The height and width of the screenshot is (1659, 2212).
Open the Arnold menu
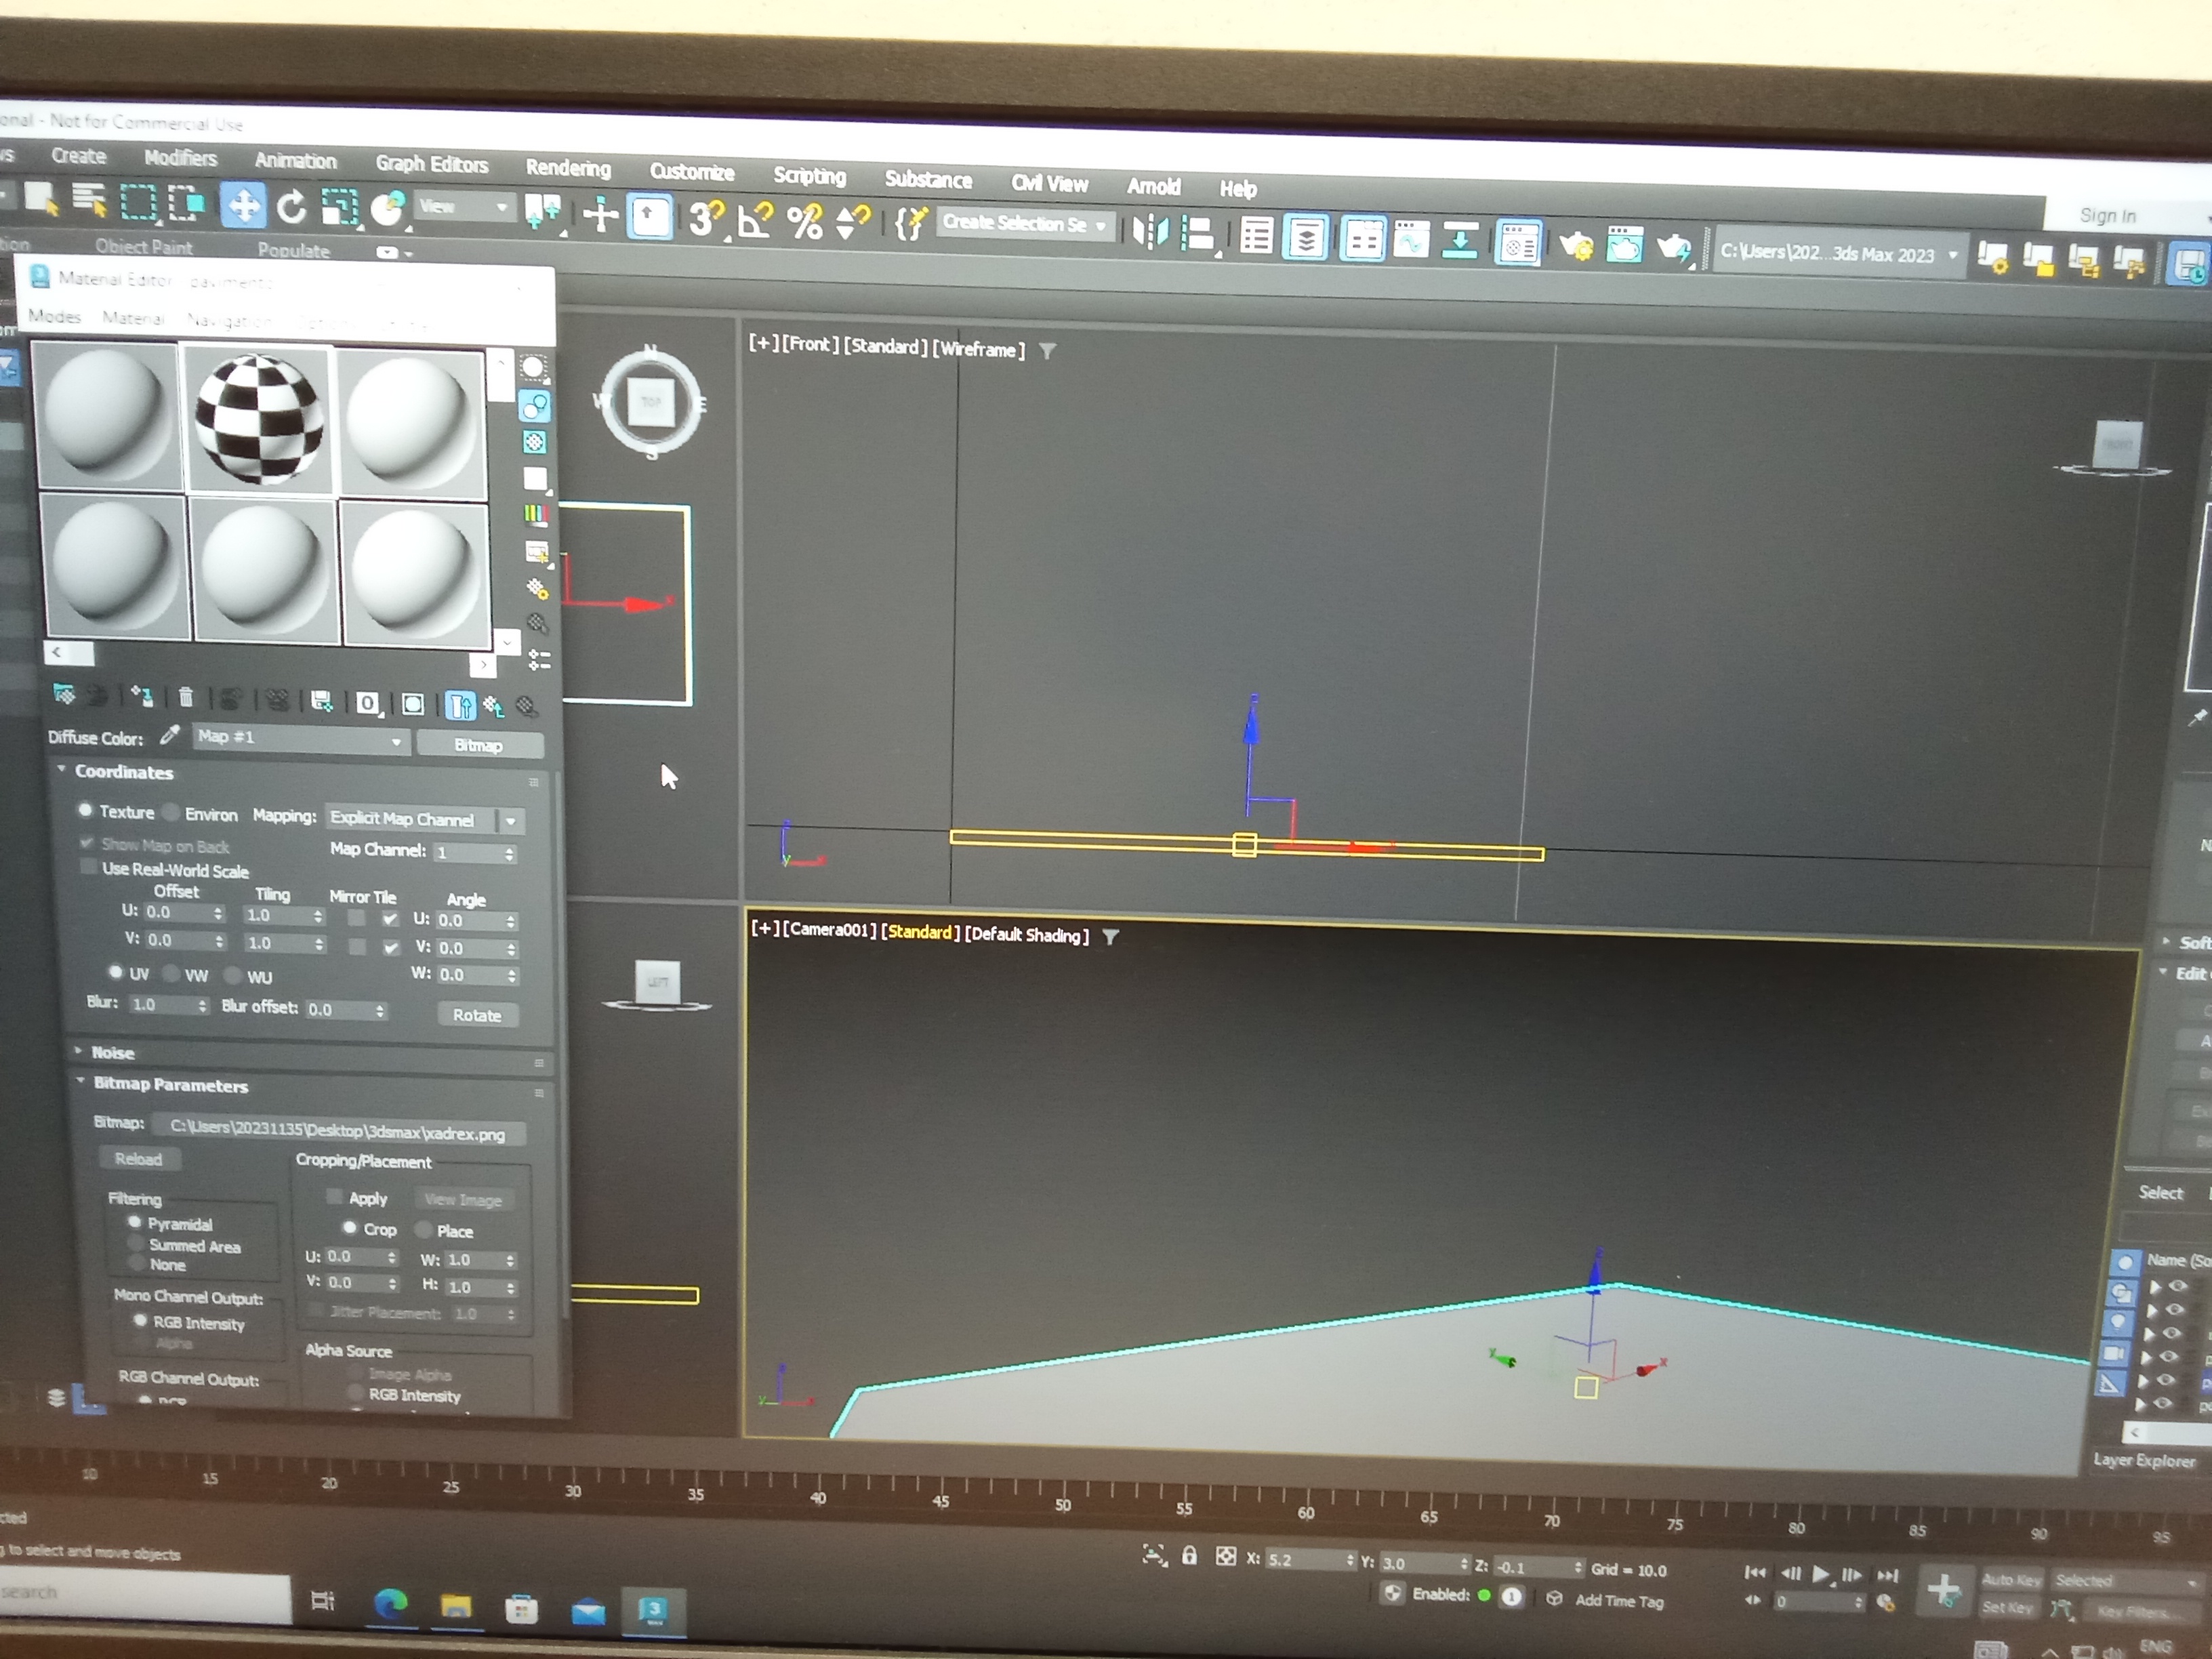pyautogui.click(x=1153, y=186)
